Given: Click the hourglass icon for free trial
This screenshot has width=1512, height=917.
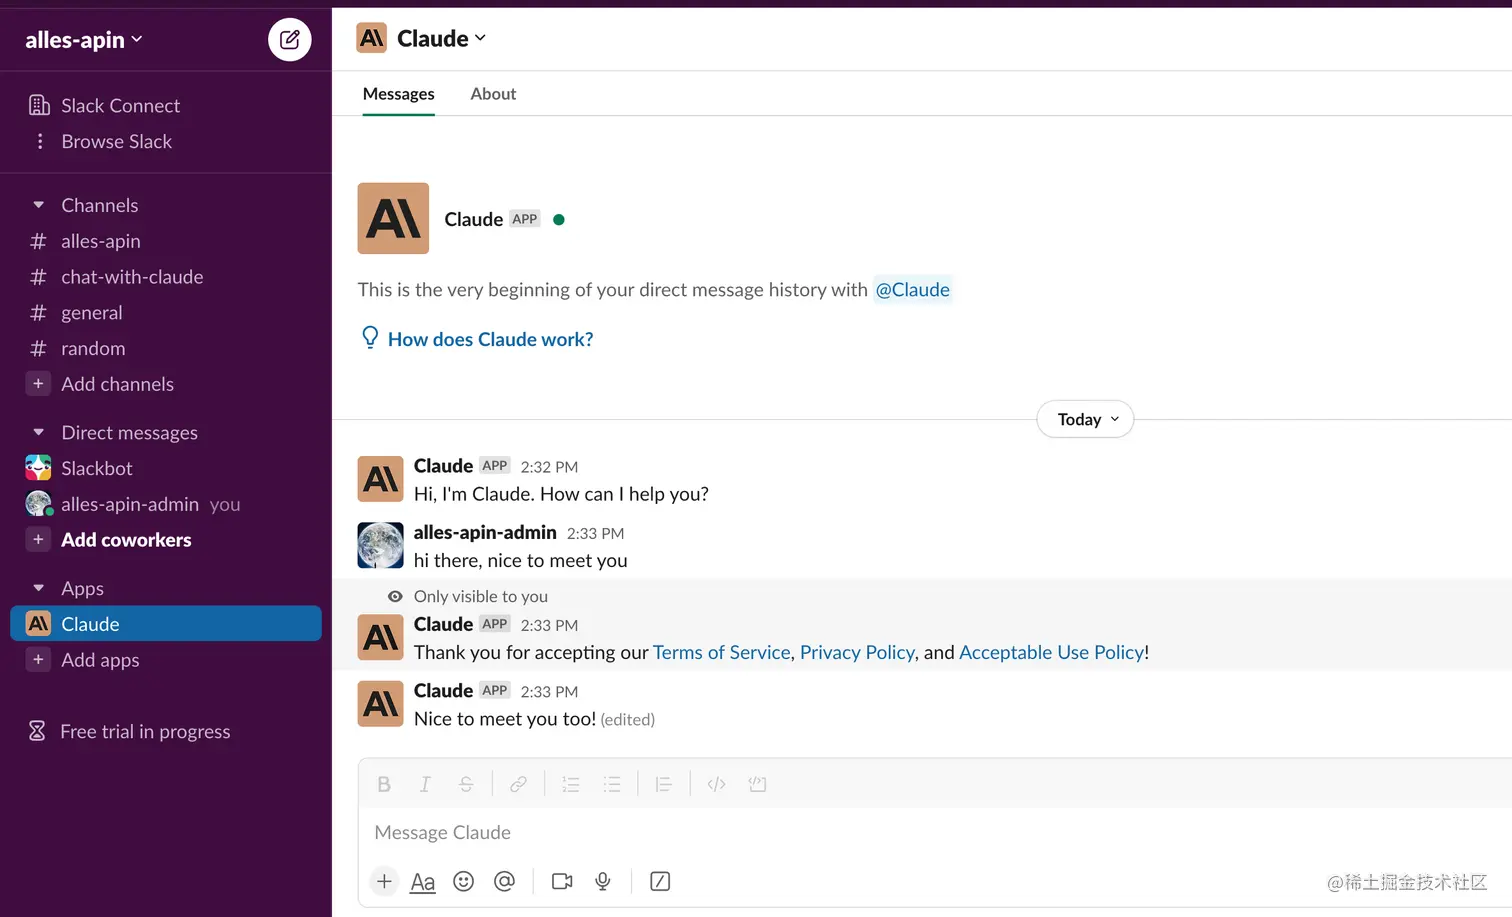Looking at the screenshot, I should tap(37, 731).
